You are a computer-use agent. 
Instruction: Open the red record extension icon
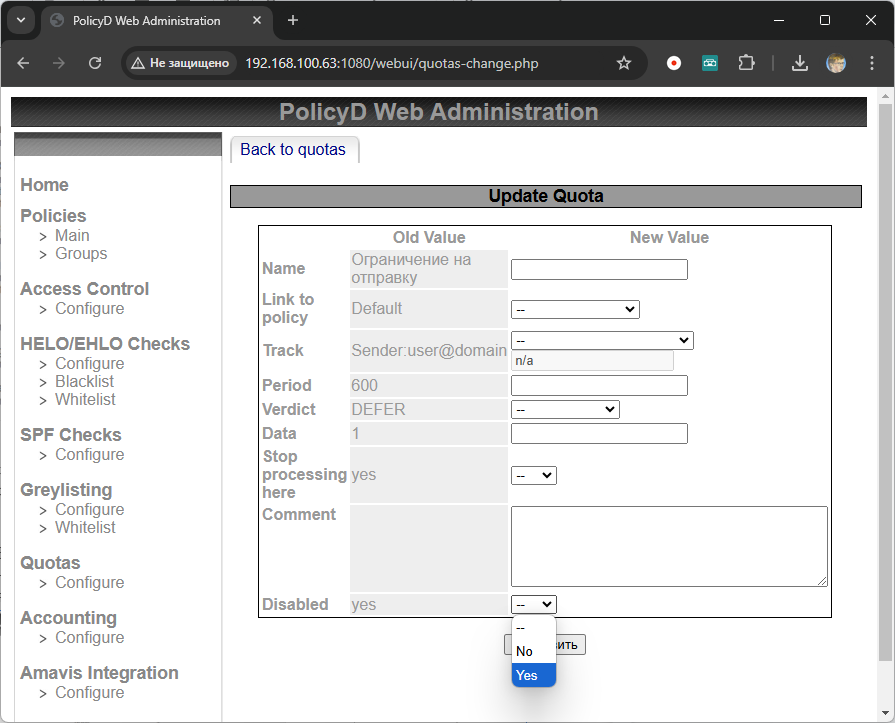click(x=674, y=63)
